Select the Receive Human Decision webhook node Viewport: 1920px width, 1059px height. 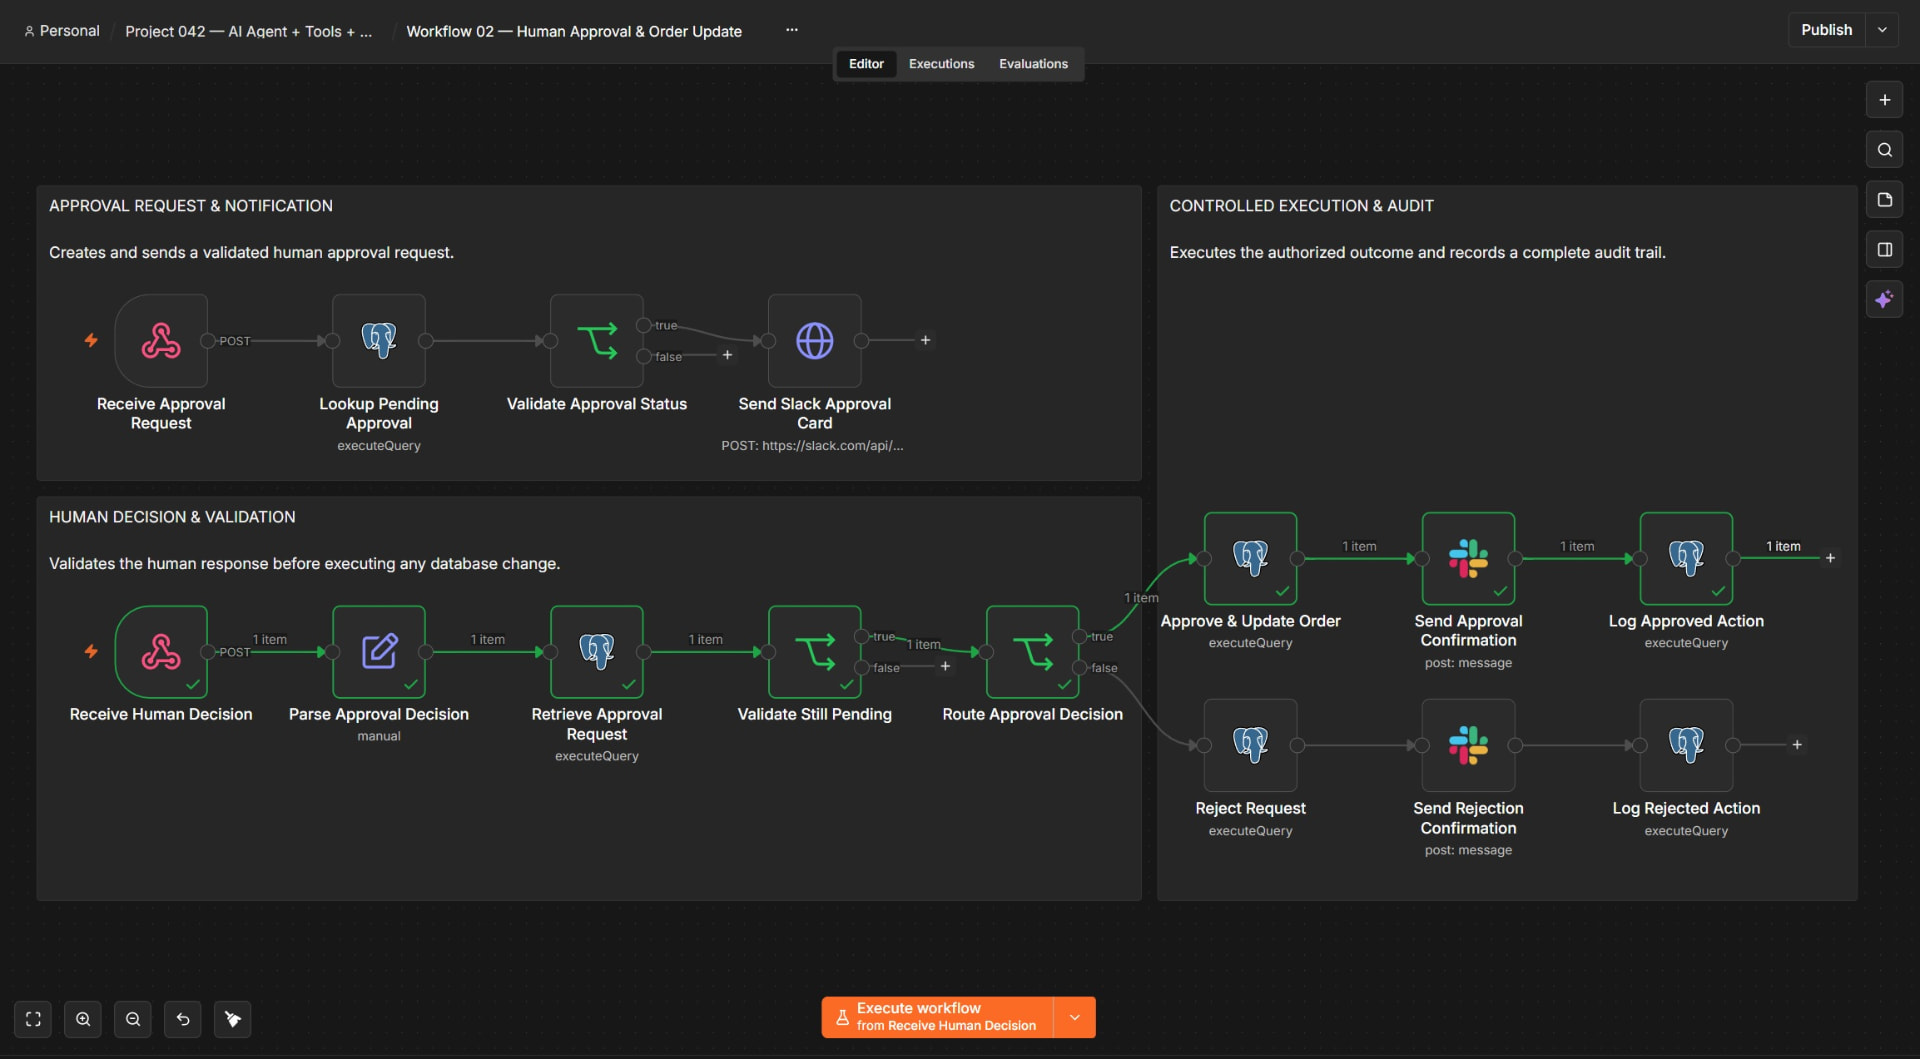[x=161, y=651]
